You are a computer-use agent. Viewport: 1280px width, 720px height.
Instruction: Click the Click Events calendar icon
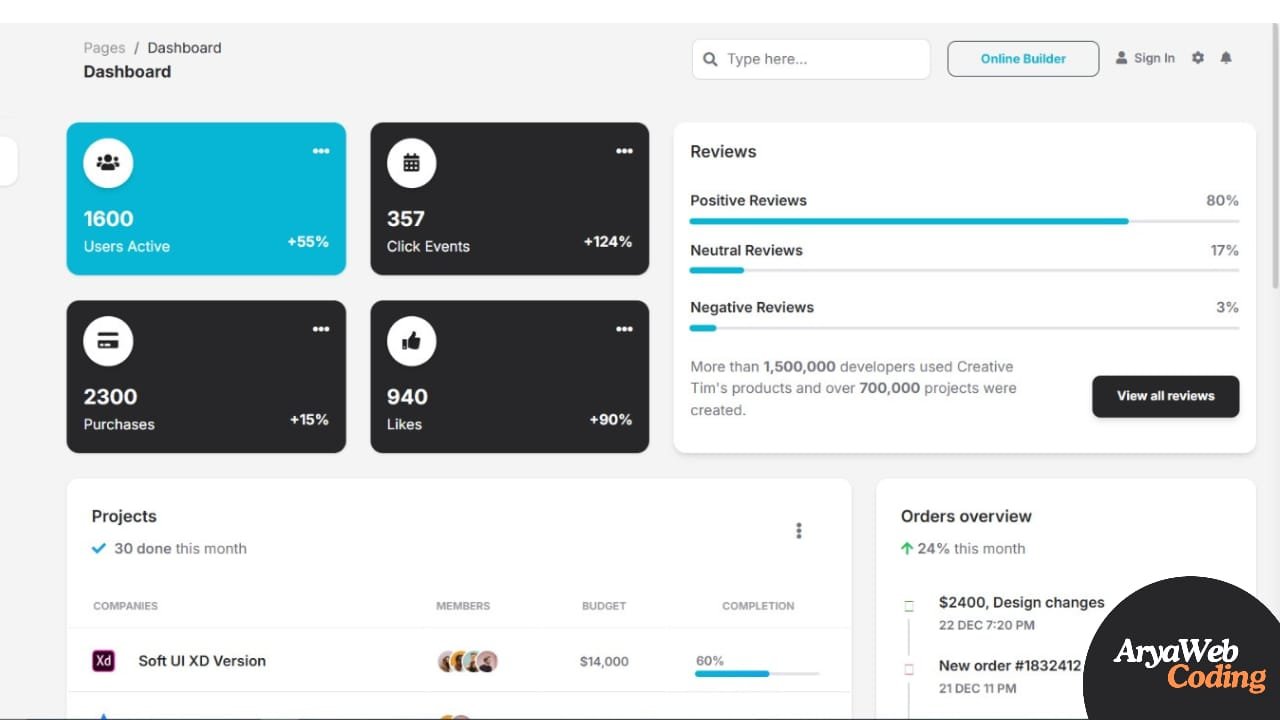[x=411, y=163]
